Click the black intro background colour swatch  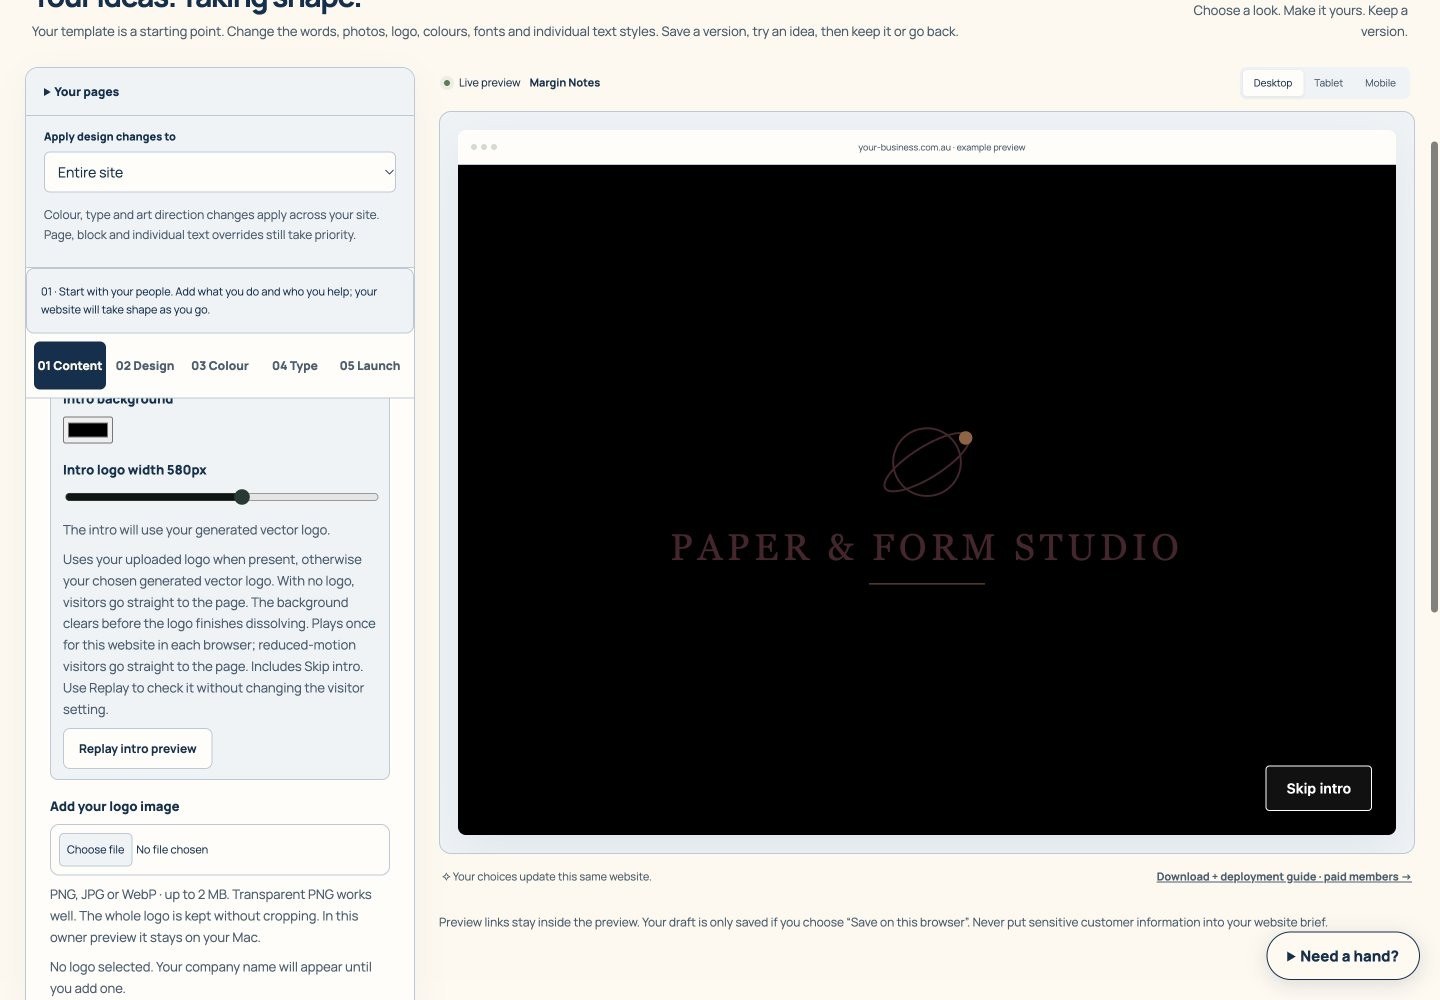click(88, 430)
